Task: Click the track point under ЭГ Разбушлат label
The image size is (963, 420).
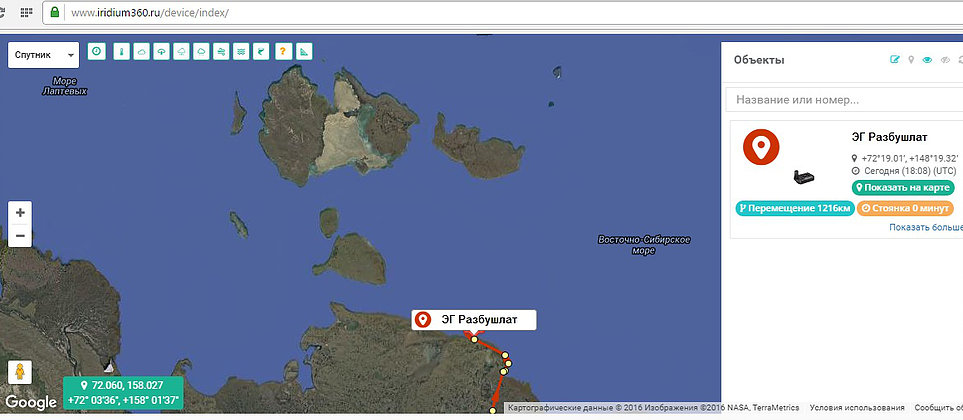Action: tap(474, 339)
